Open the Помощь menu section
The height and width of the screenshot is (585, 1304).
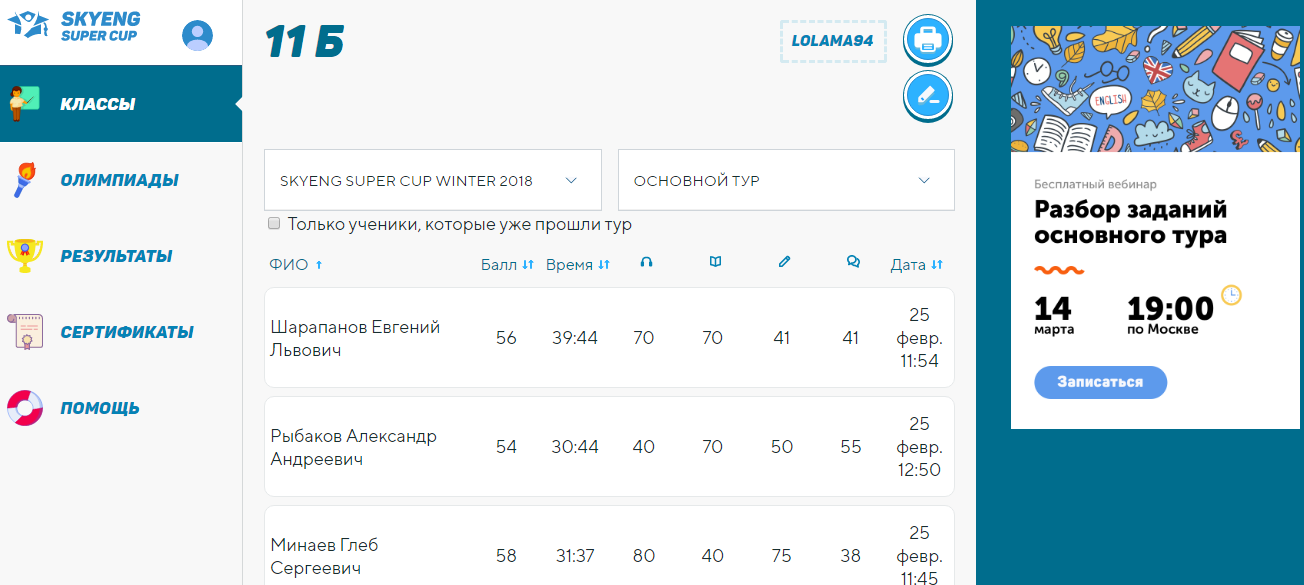121,408
